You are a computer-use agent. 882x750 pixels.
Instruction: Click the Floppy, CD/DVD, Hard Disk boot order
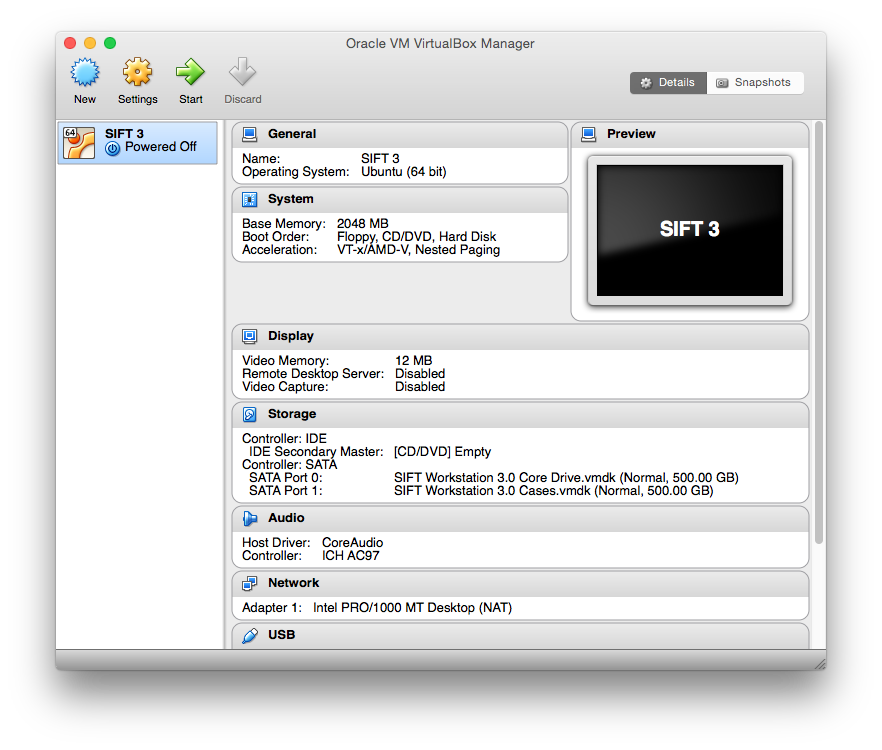point(416,237)
